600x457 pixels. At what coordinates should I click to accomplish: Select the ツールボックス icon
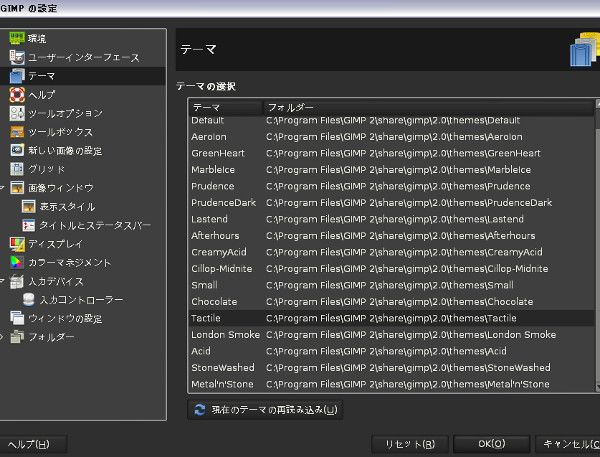point(17,132)
